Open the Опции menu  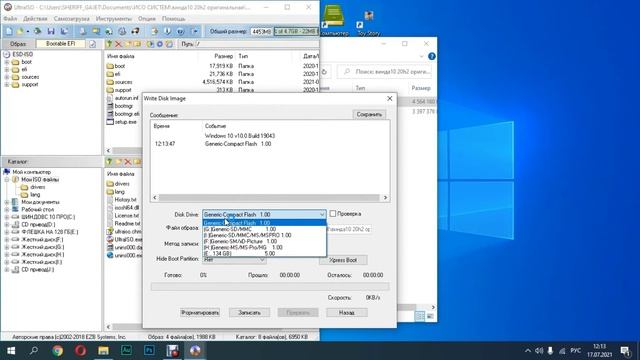[x=147, y=19]
